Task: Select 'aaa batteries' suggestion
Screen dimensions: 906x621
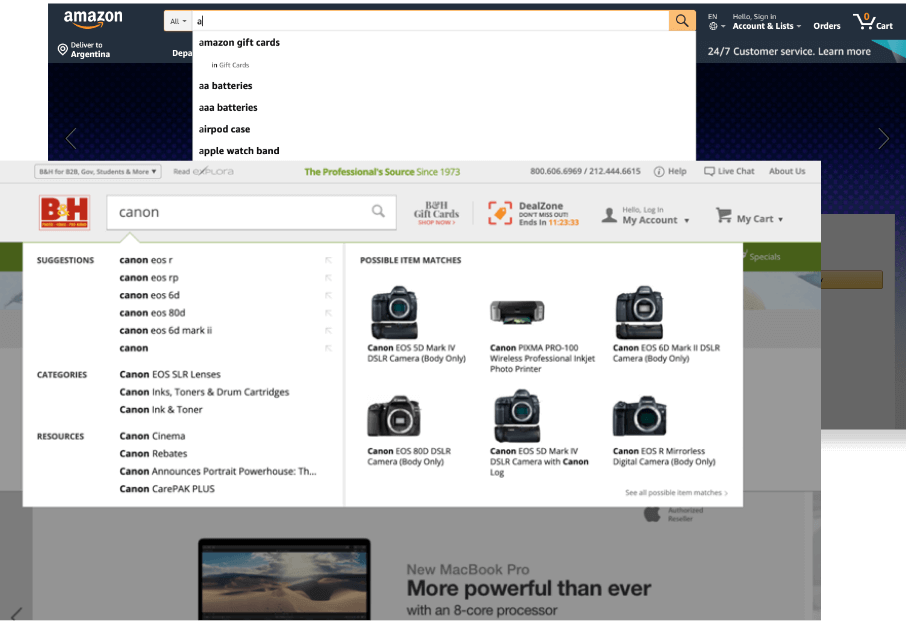Action: pyautogui.click(x=228, y=107)
